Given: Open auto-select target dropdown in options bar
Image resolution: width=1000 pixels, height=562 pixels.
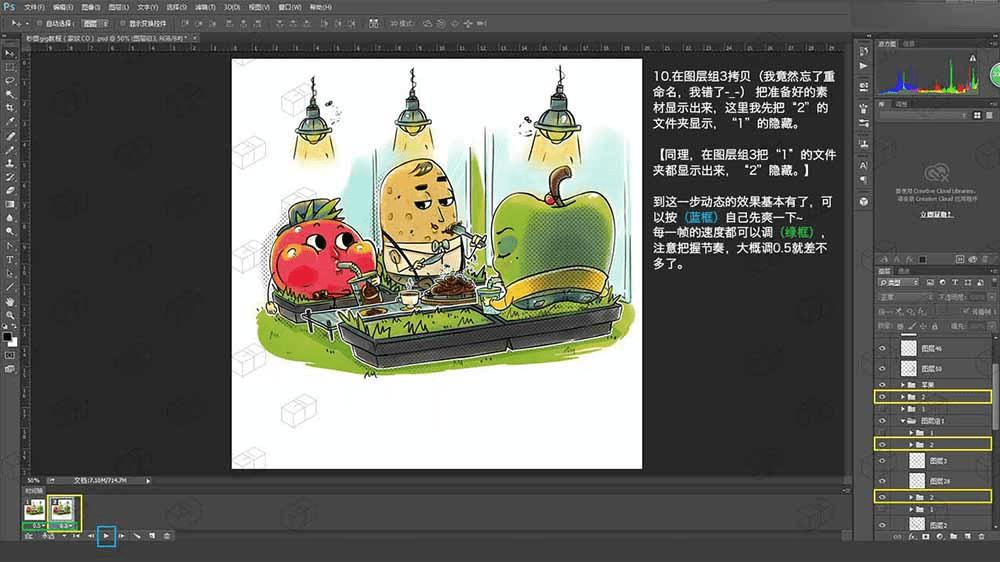Looking at the screenshot, I should coord(95,24).
